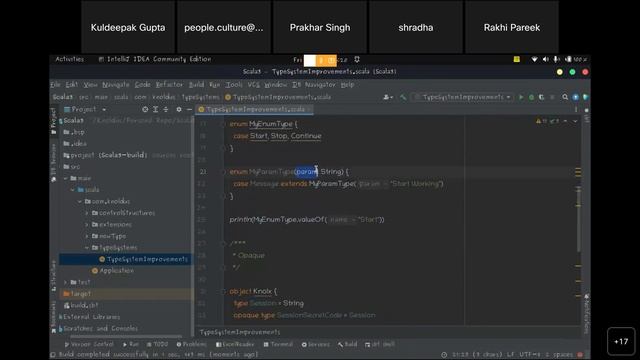Expand the extensions package
This screenshot has width=640, height=360.
[x=87, y=224]
